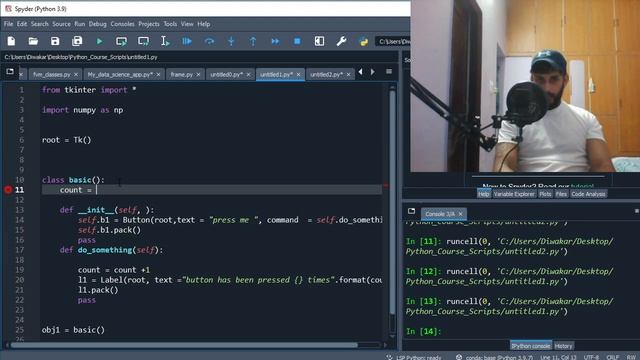Click editor horizontal scrollbar
The height and width of the screenshot is (360, 640).
tap(184, 345)
